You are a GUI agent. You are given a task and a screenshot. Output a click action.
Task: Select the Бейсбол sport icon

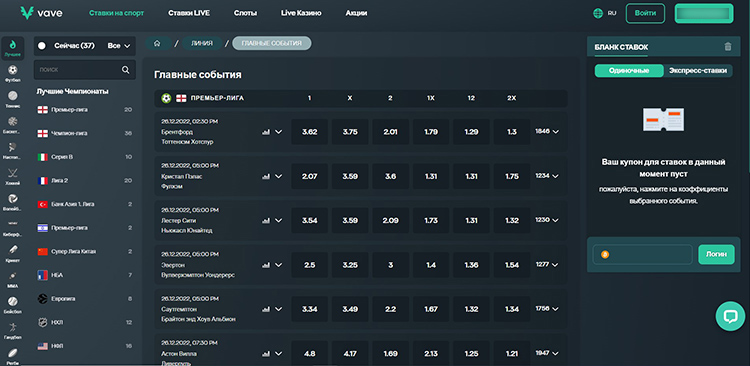pyautogui.click(x=12, y=301)
